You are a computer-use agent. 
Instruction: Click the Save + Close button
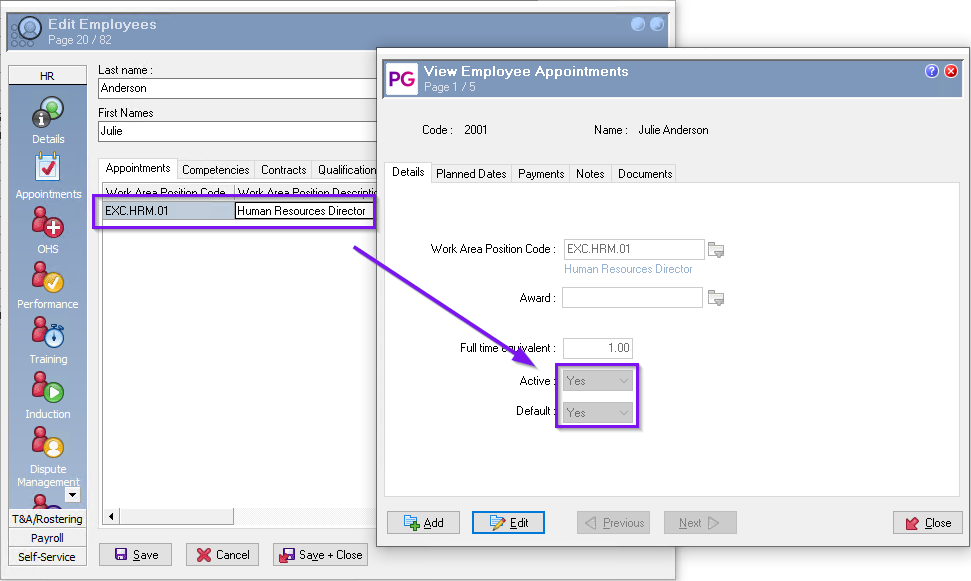[321, 555]
